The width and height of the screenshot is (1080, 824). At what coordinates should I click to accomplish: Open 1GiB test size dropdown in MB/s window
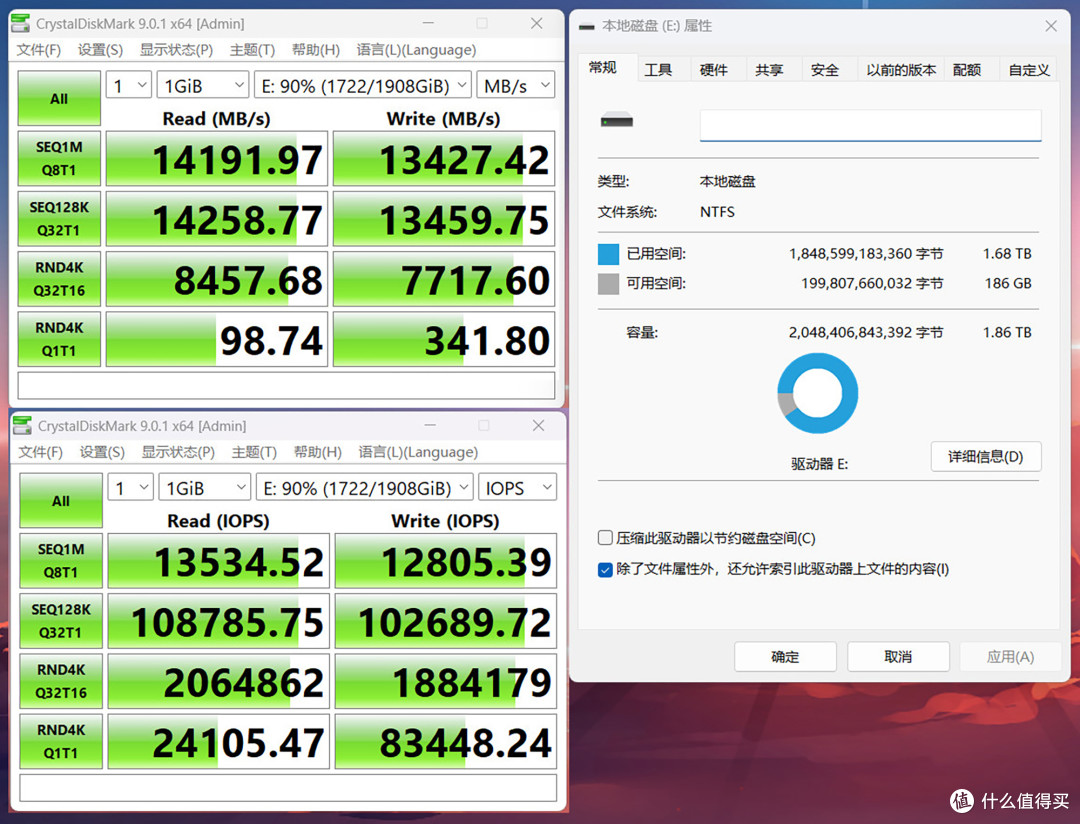pyautogui.click(x=203, y=85)
